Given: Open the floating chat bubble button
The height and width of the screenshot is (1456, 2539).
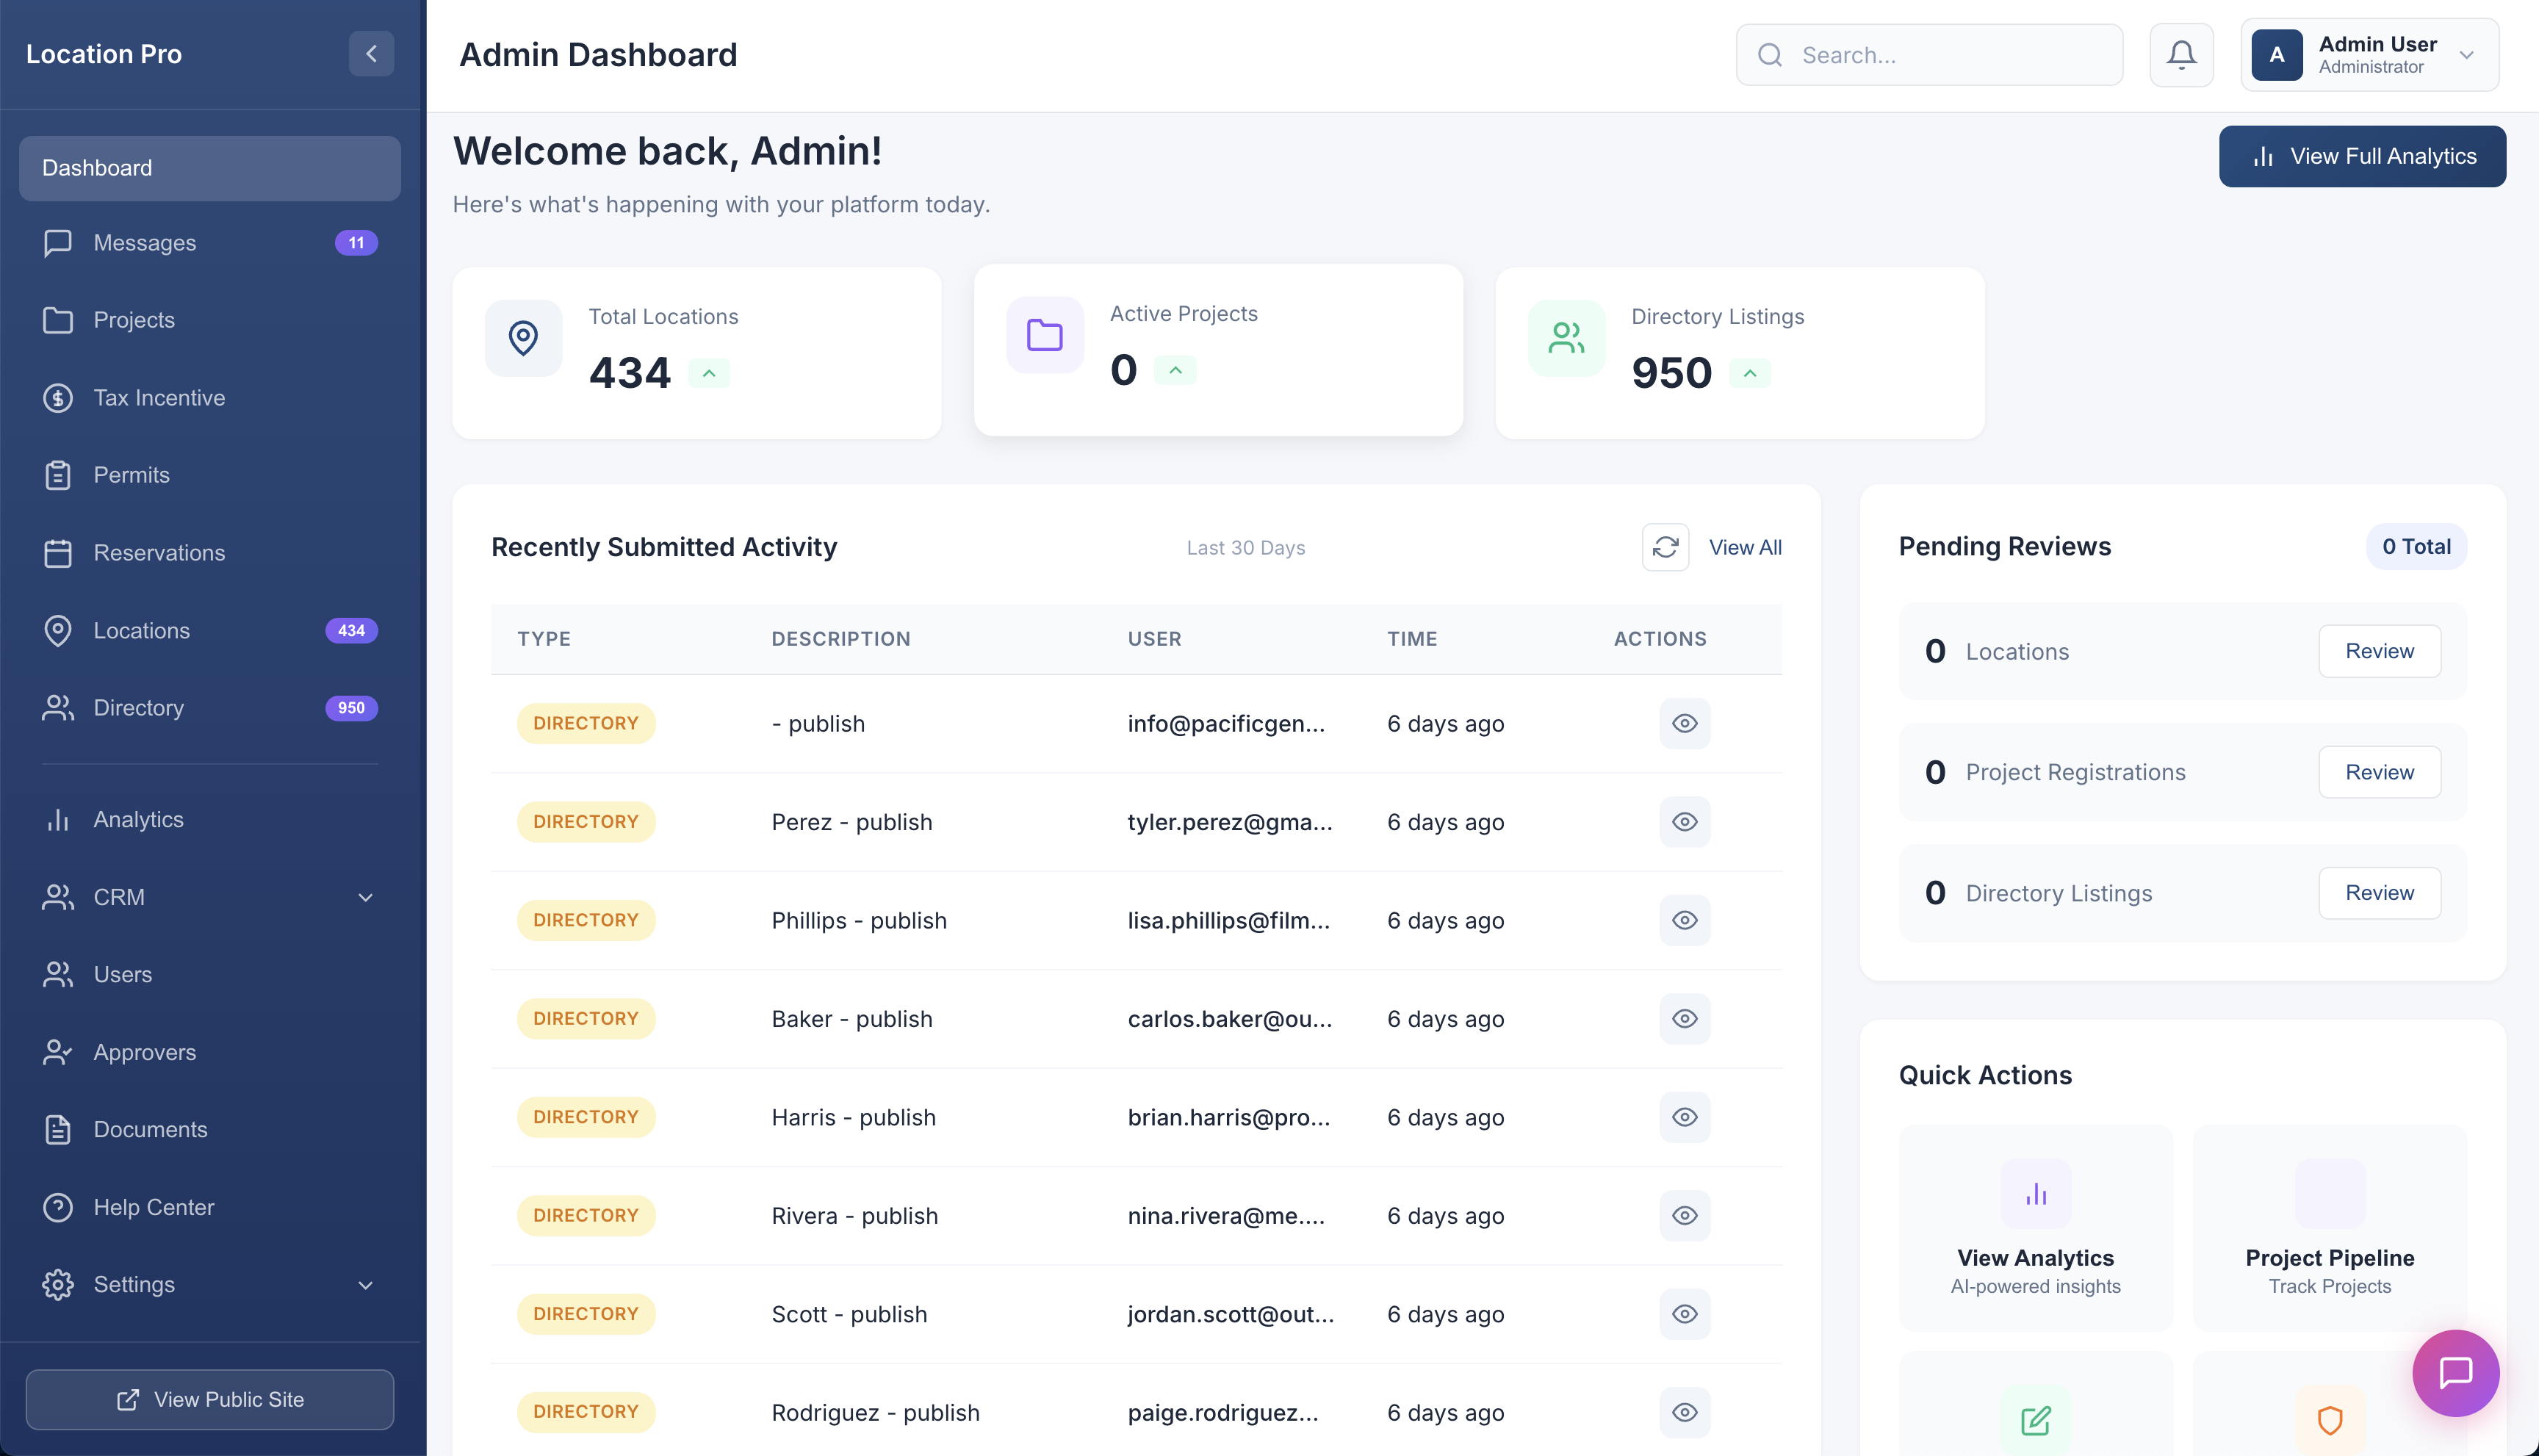Looking at the screenshot, I should pos(2455,1373).
